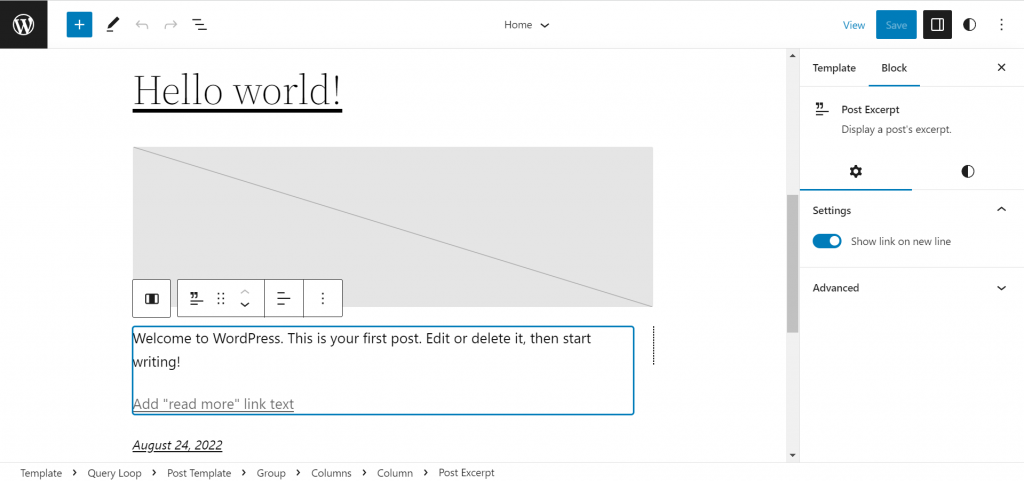1024x481 pixels.
Task: Open the WordPress logo site navigation
Action: pyautogui.click(x=24, y=25)
